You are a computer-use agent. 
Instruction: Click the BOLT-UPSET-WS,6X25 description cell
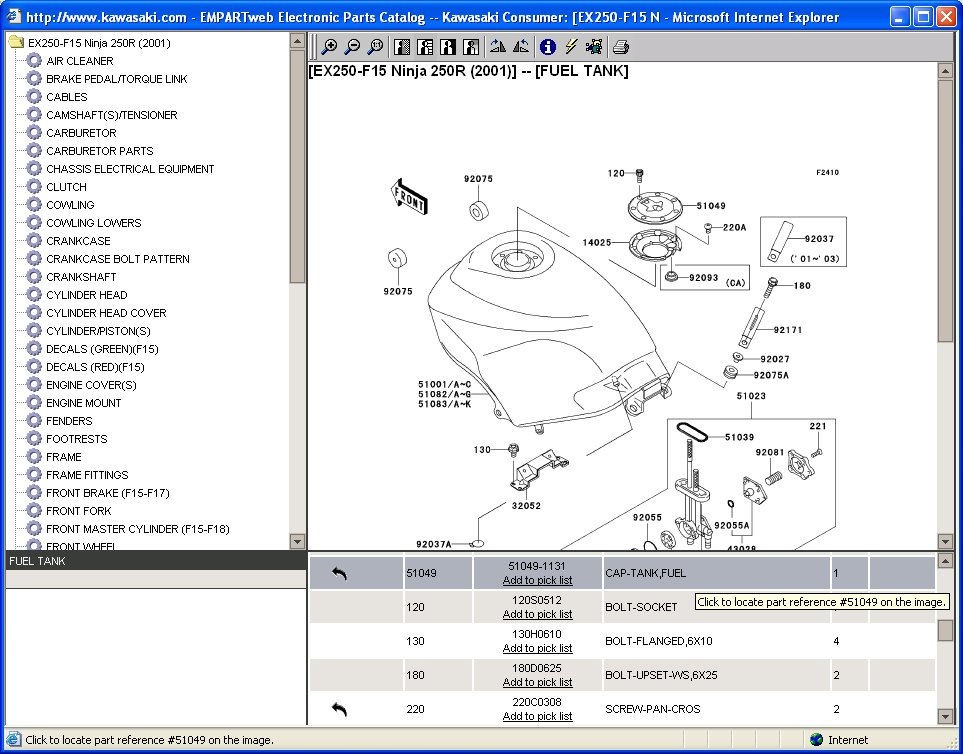(x=717, y=675)
